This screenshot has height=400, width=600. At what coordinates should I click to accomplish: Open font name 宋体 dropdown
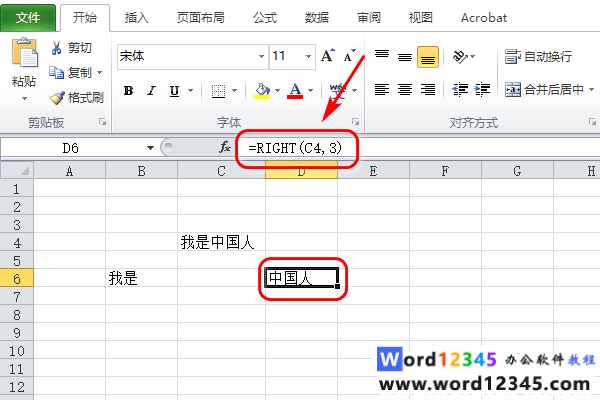click(x=261, y=57)
